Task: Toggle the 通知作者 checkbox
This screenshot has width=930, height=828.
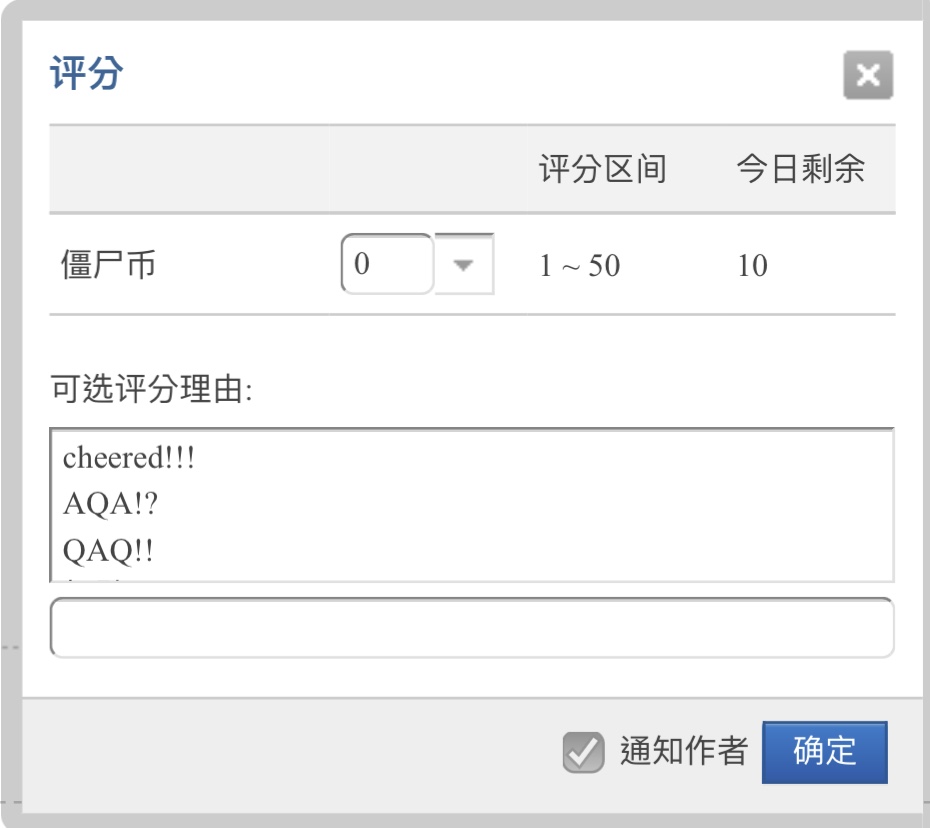Action: 583,752
